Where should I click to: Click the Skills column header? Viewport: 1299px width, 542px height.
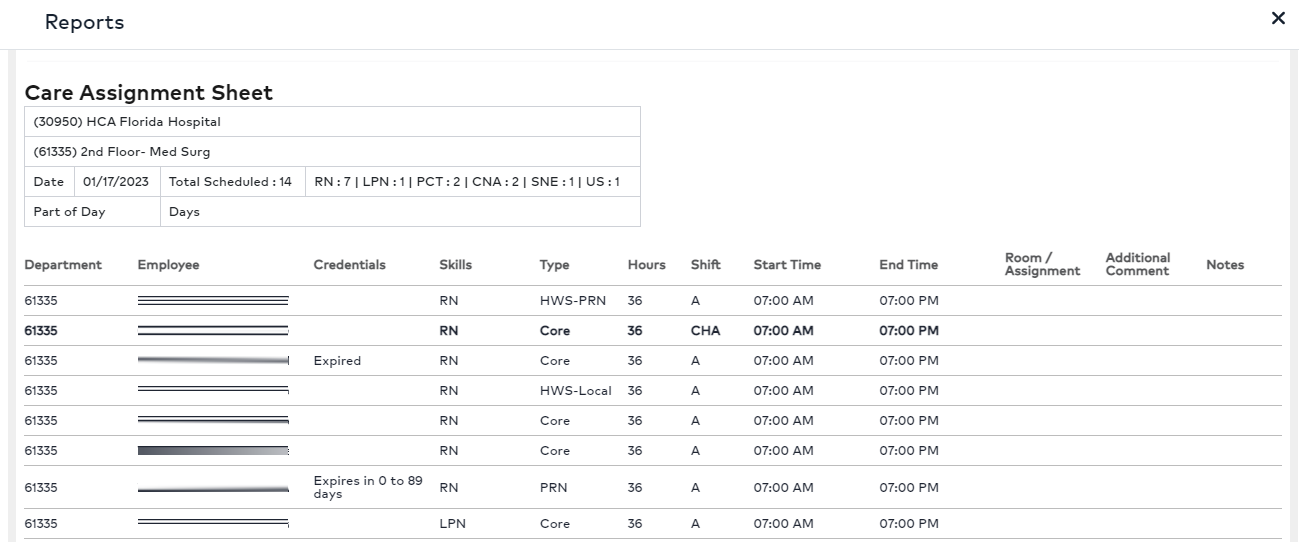click(x=455, y=265)
